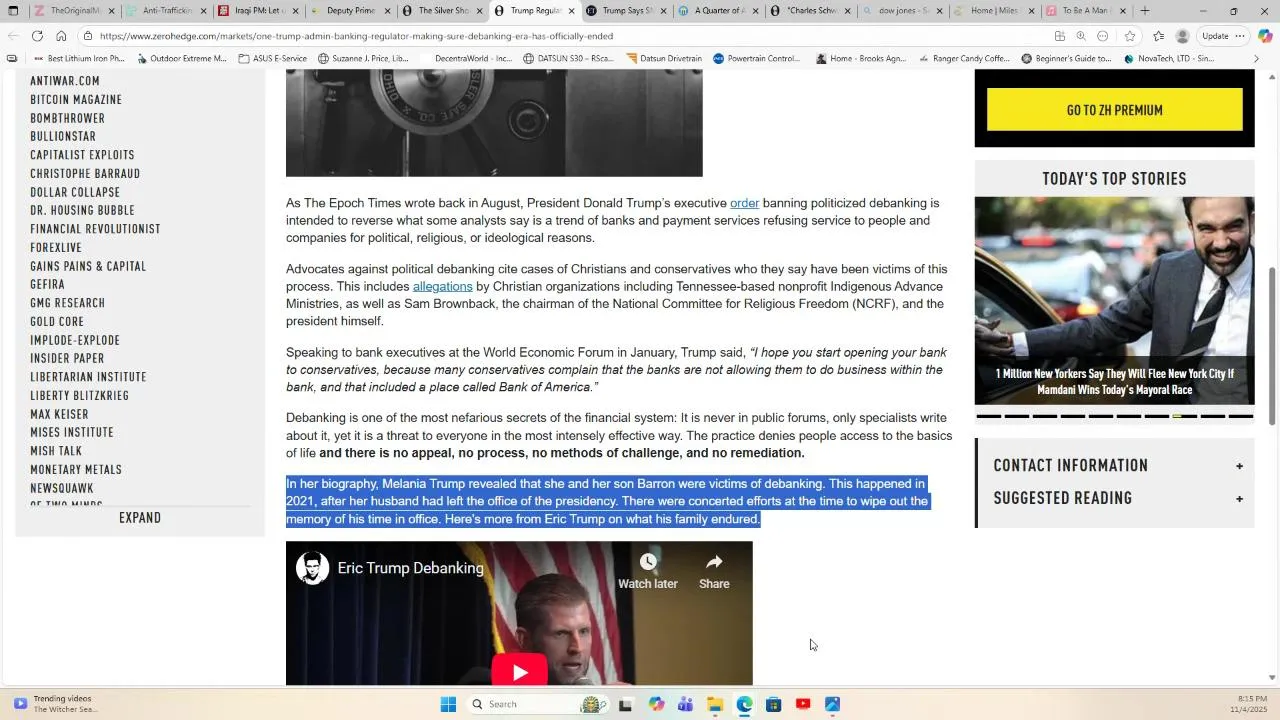Image resolution: width=1280 pixels, height=720 pixels.
Task: Open Microsoft Teams on the taskbar
Action: coord(685,704)
